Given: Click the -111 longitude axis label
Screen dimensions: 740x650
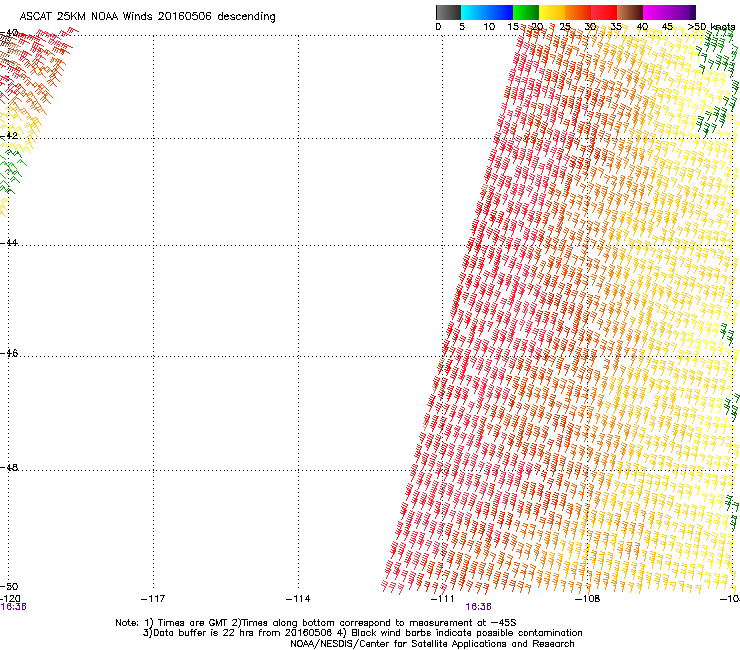Looking at the screenshot, I should pyautogui.click(x=442, y=599).
